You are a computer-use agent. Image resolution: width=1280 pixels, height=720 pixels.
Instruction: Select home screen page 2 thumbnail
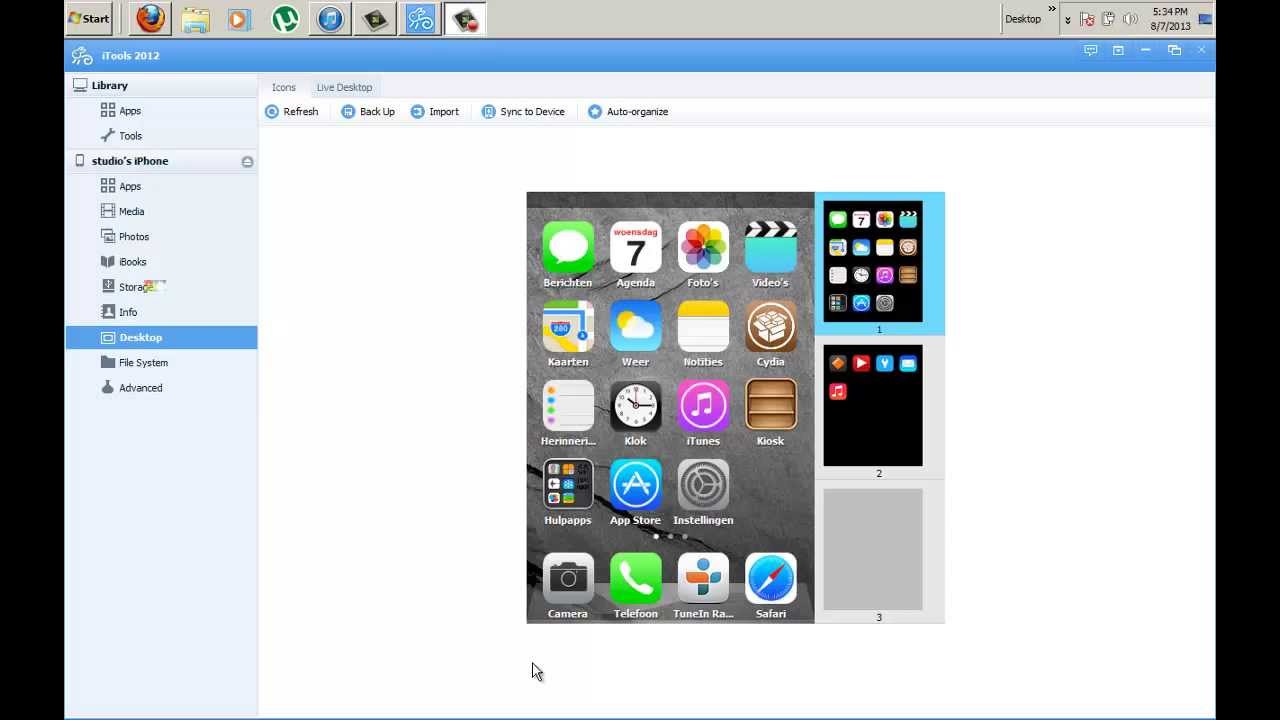click(873, 405)
